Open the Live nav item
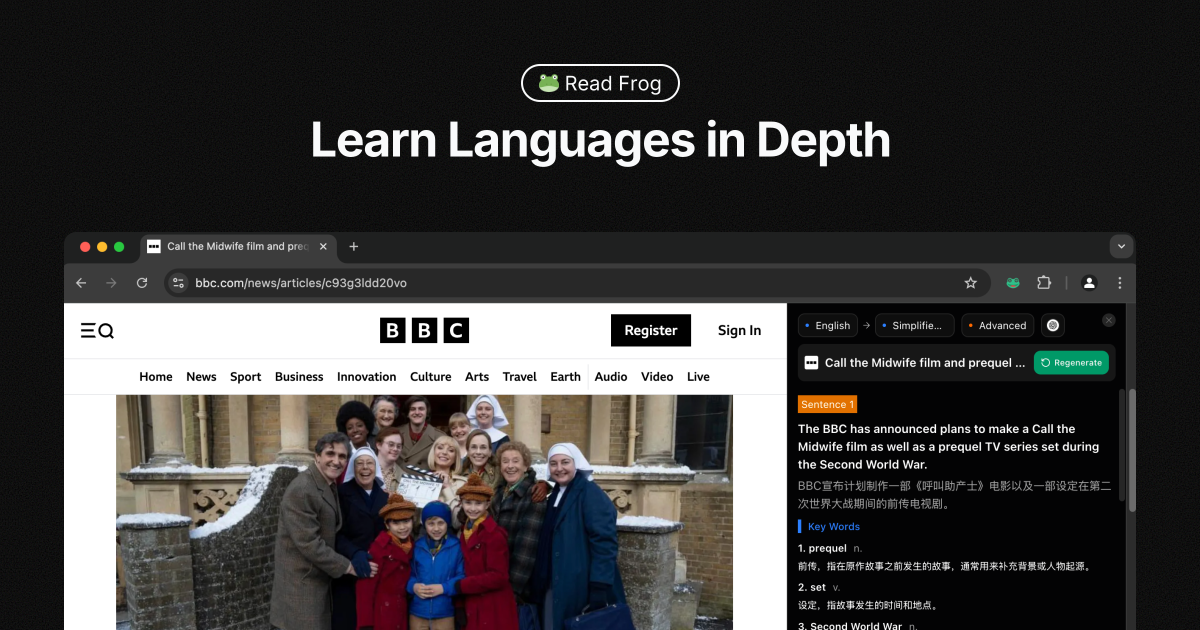1200x630 pixels. (698, 377)
